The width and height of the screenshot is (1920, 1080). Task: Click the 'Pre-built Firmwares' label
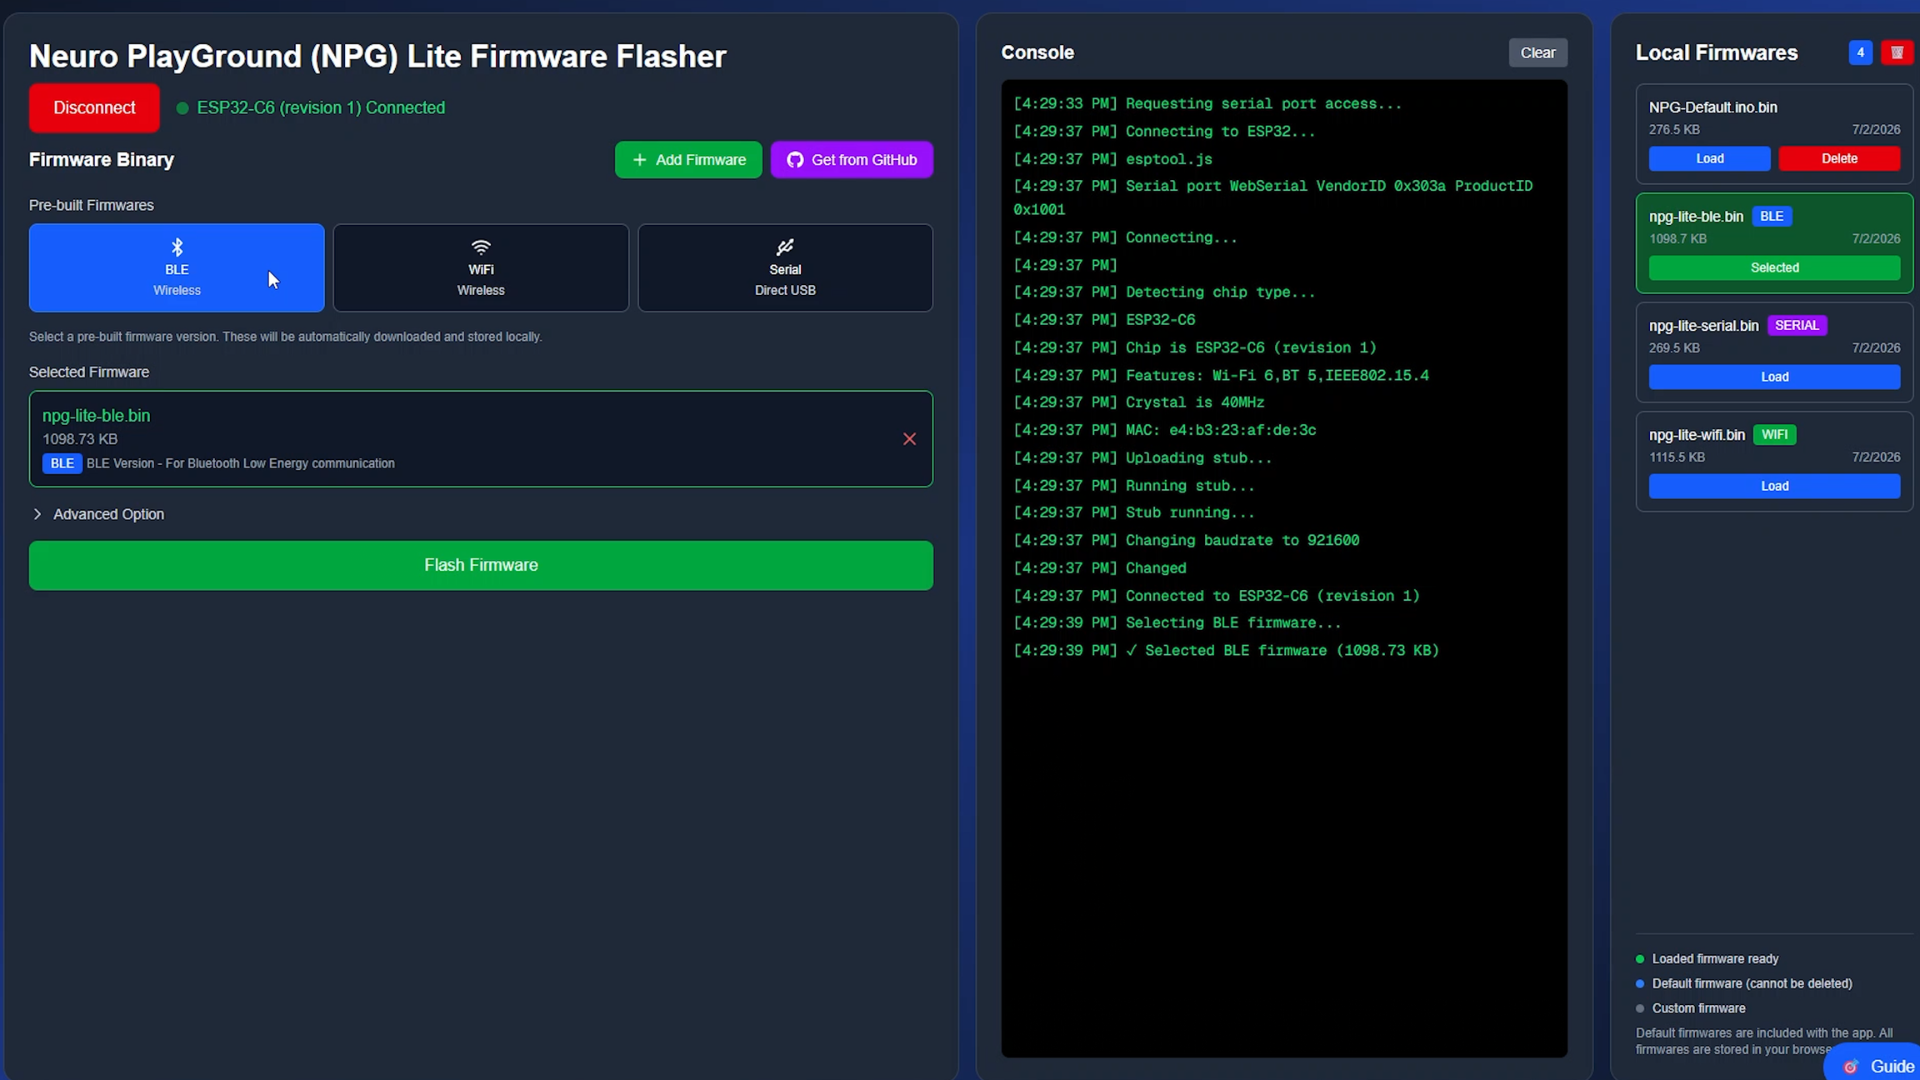91,205
